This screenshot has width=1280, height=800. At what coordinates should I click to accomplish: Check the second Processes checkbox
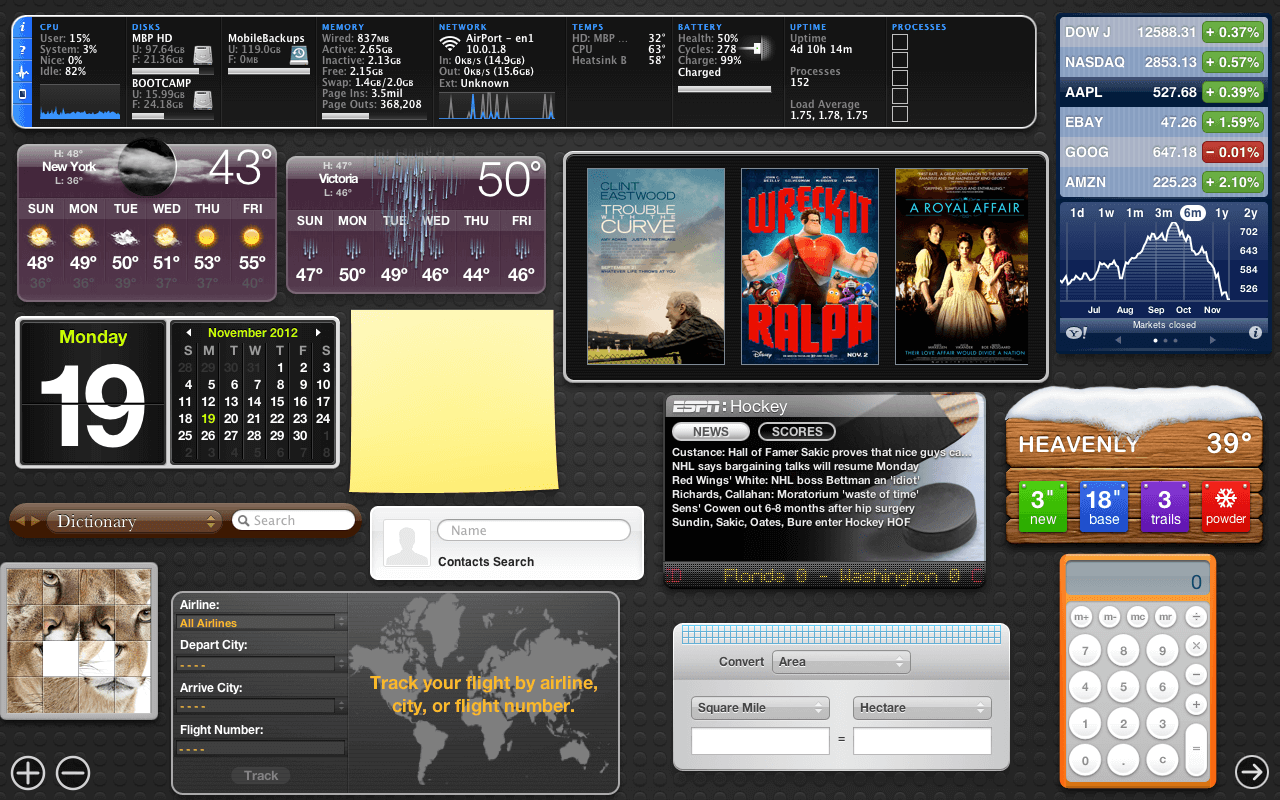900,60
